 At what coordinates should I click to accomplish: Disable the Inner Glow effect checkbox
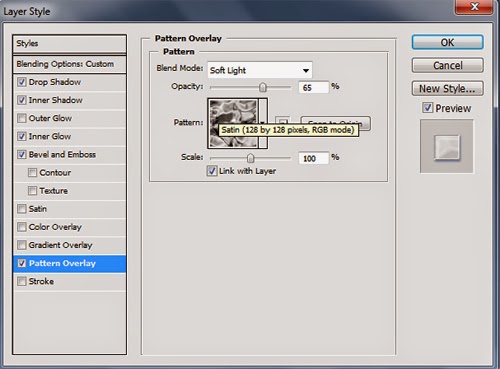point(22,136)
